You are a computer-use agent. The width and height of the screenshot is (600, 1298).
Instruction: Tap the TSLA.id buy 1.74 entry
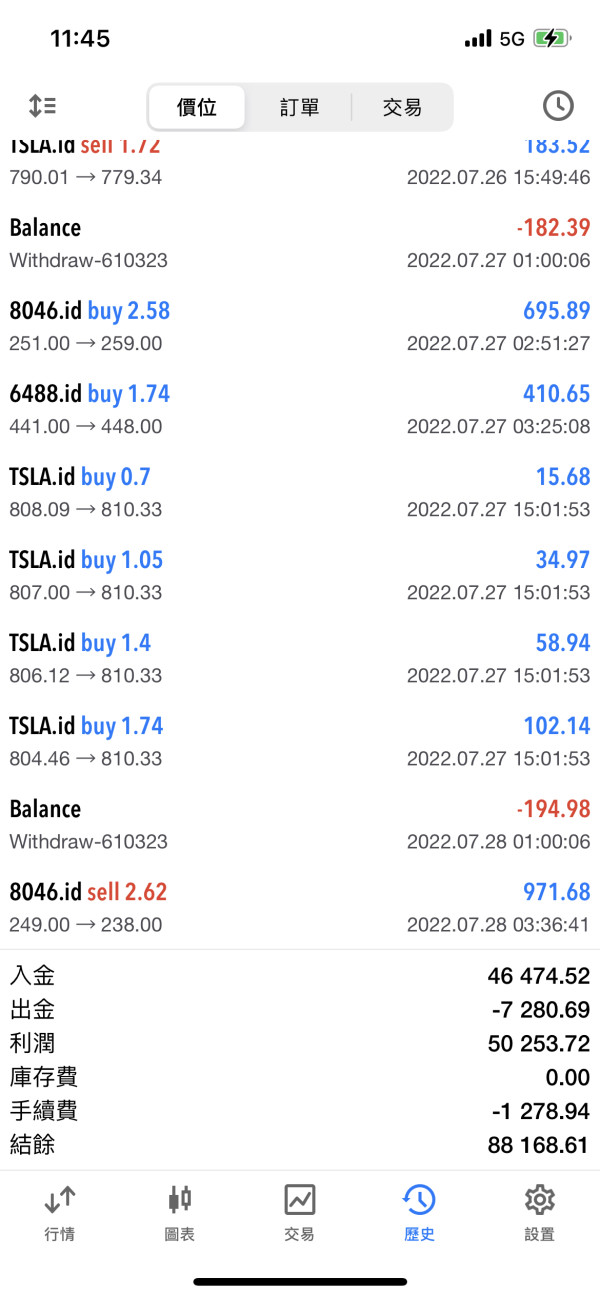[x=300, y=741]
